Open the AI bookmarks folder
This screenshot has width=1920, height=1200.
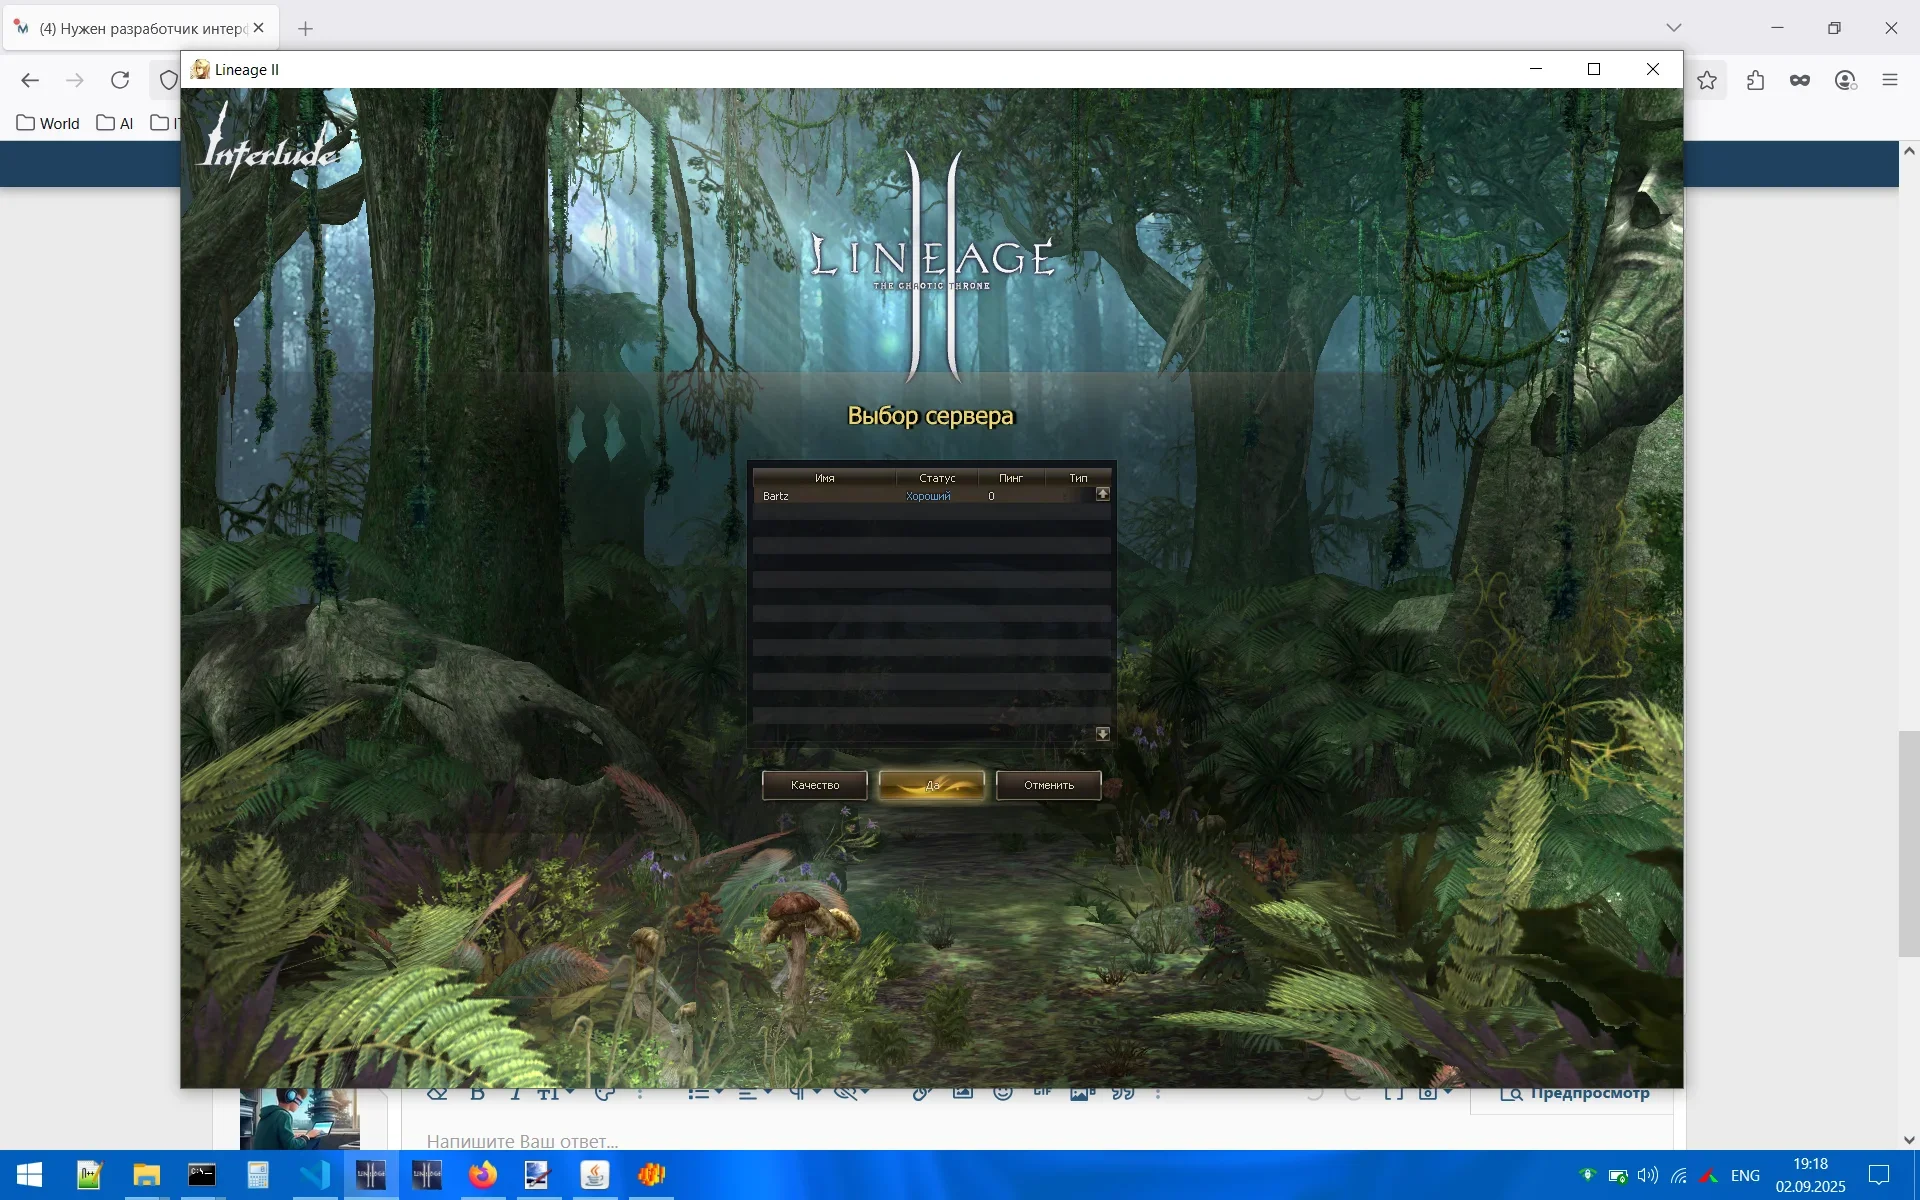[115, 123]
